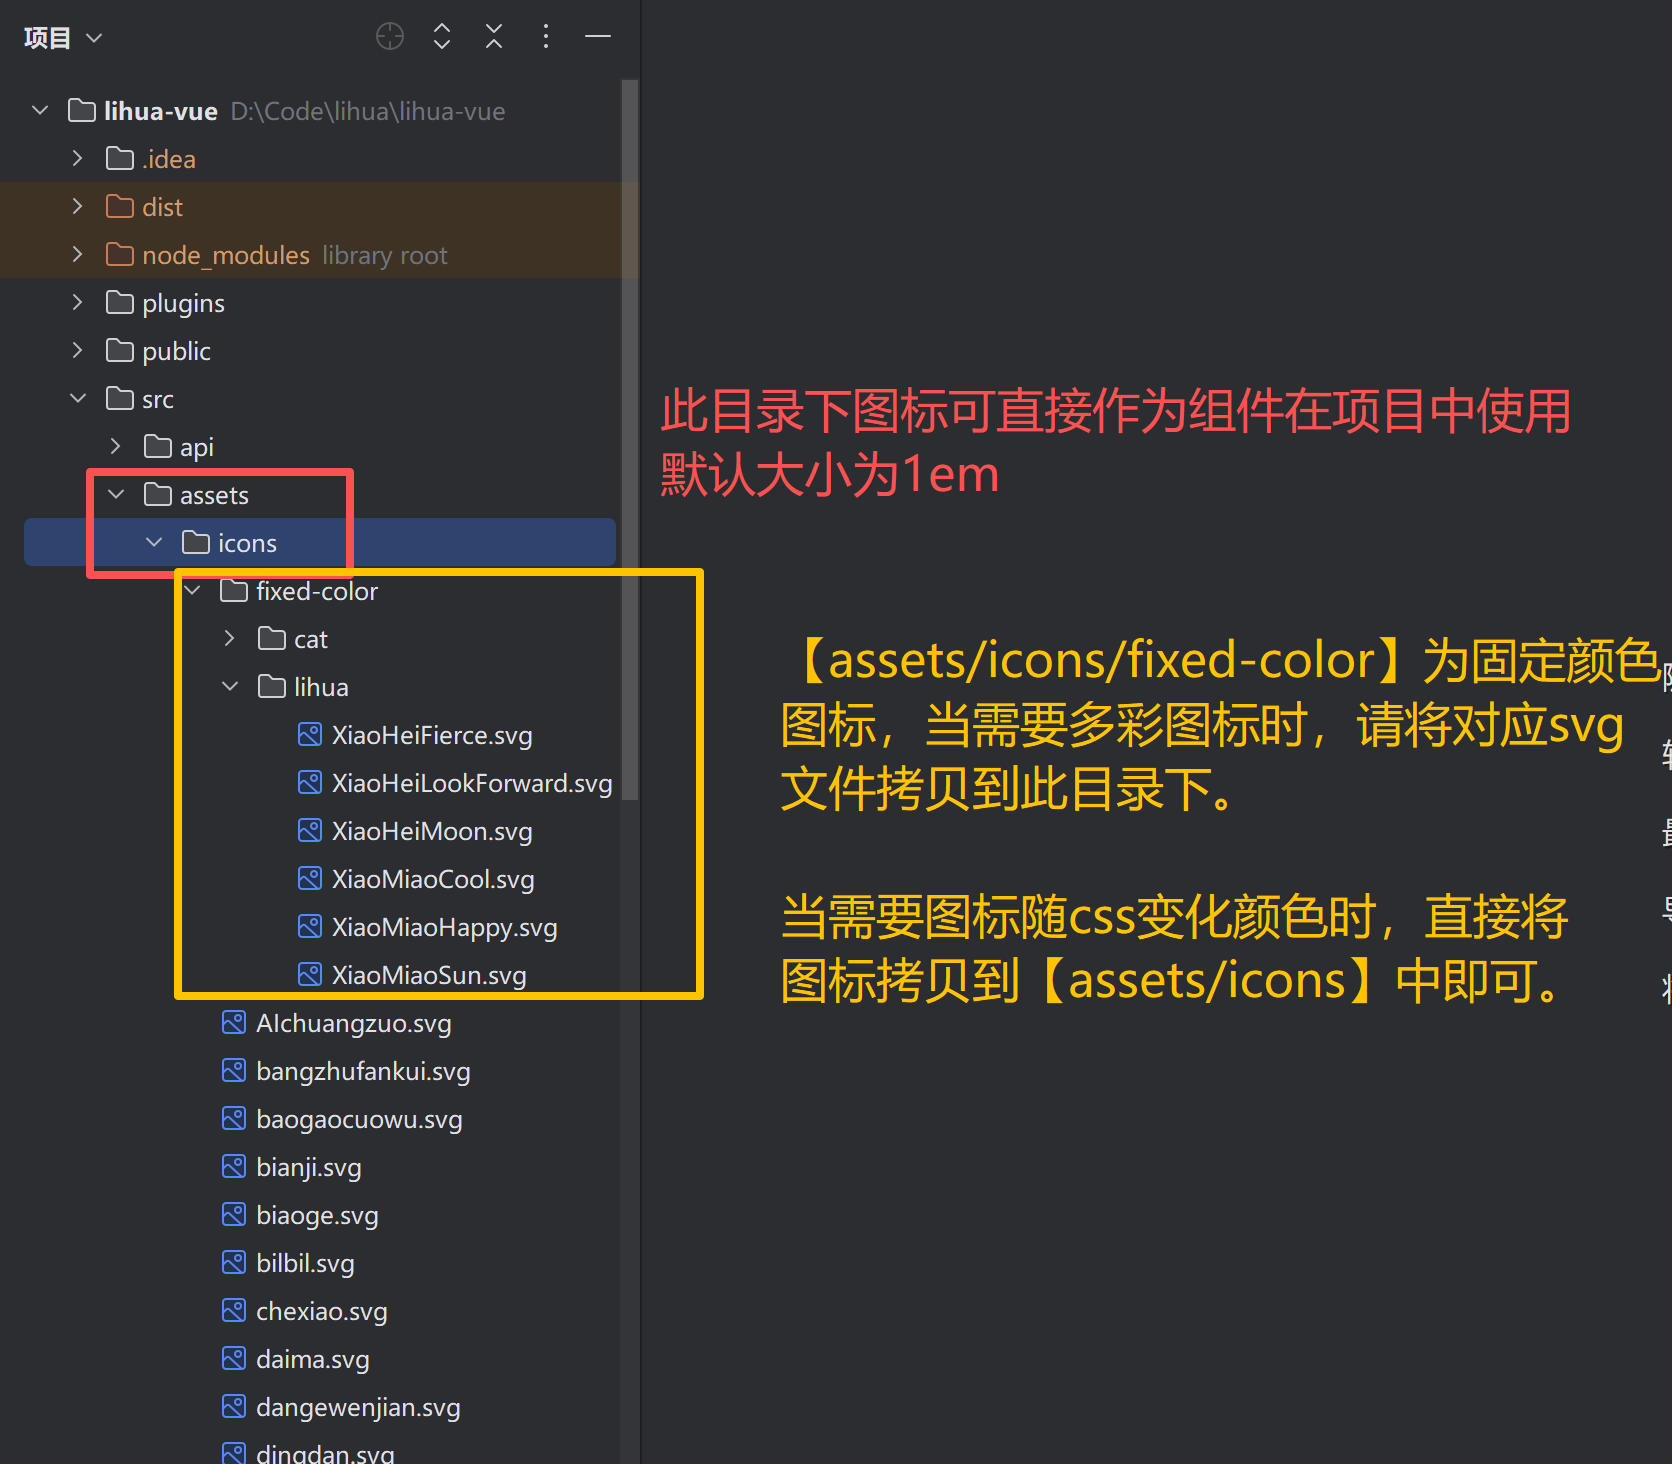Click the project tree vertical scrollbar
Image resolution: width=1672 pixels, height=1464 pixels.
[x=629, y=440]
